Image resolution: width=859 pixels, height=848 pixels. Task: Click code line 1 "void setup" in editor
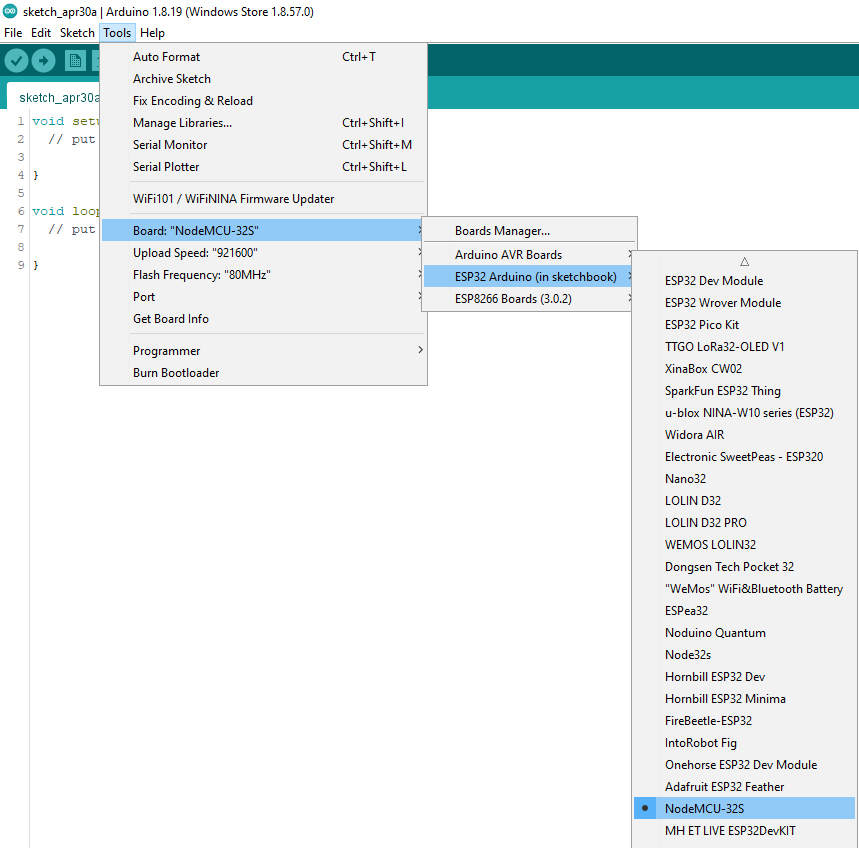click(x=65, y=121)
